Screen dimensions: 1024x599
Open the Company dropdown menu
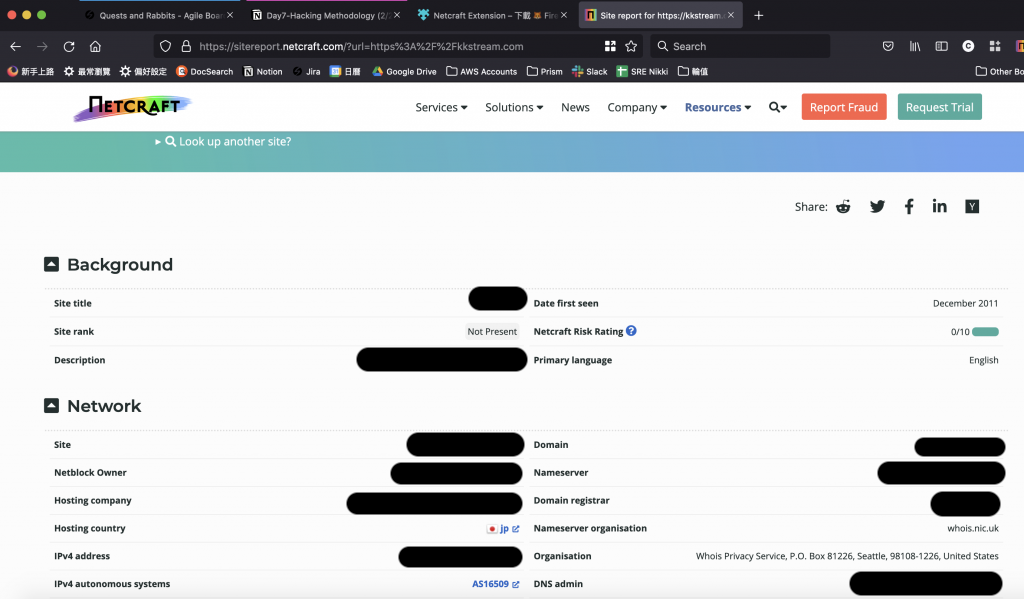(x=637, y=107)
